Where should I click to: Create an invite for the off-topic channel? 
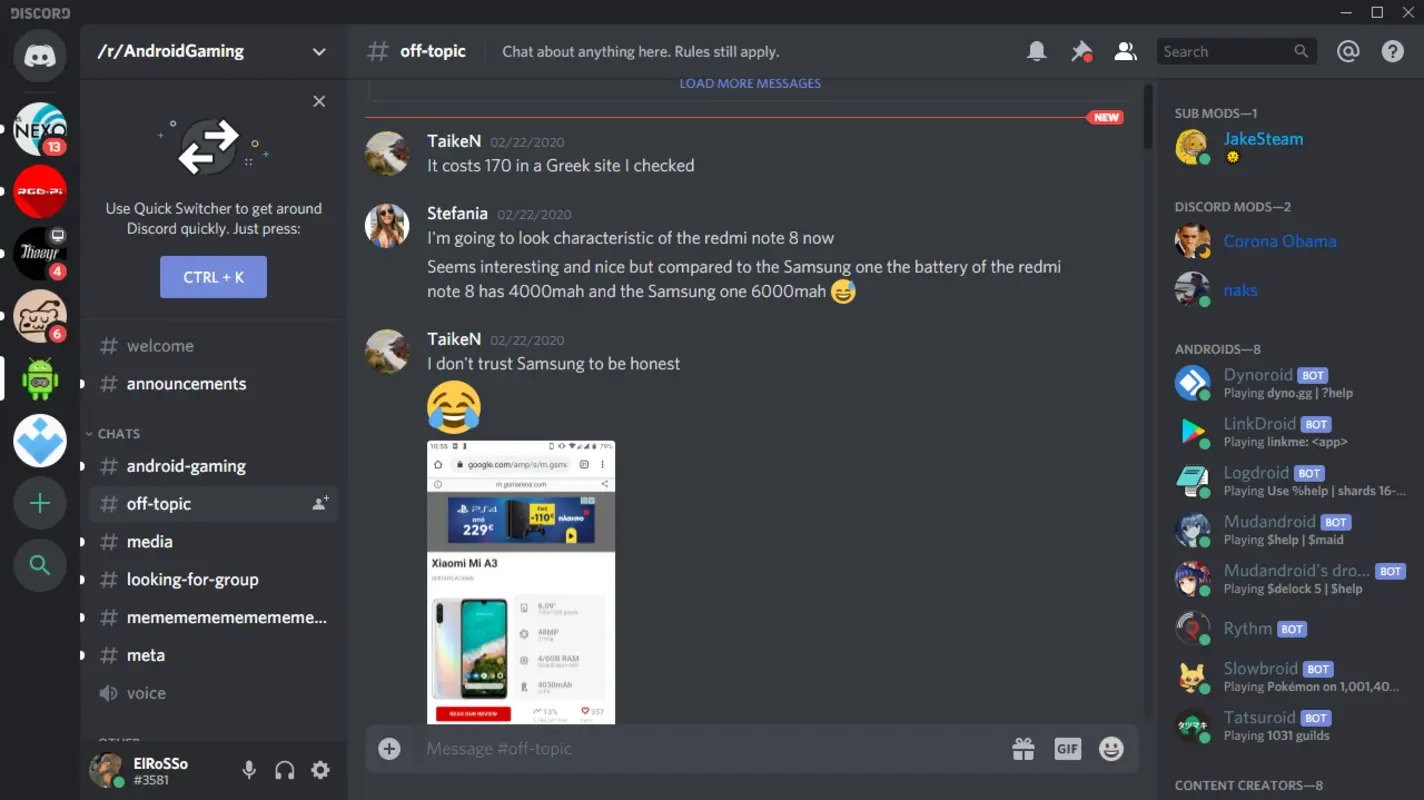[x=320, y=504]
